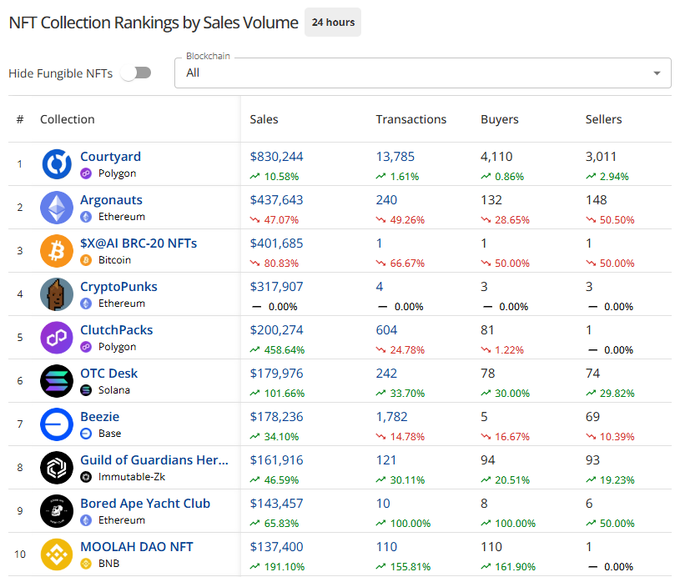This screenshot has width=680, height=577.
Task: Click the Bored Ape Yacht Club logo
Action: tap(57, 511)
